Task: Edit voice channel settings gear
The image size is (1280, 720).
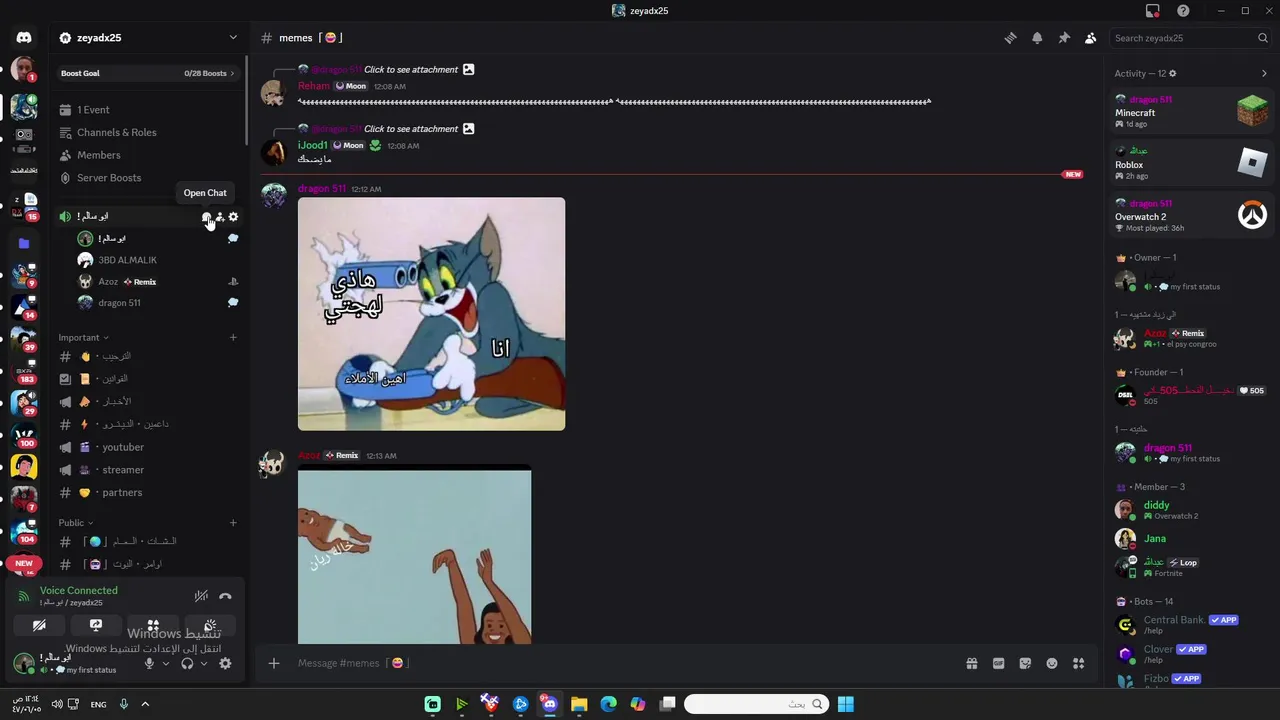Action: coord(233,217)
